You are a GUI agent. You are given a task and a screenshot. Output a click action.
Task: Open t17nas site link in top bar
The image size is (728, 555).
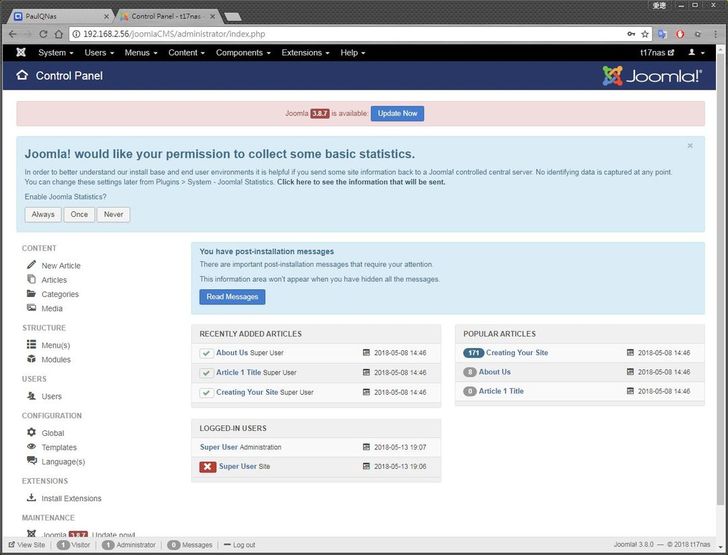pos(656,52)
